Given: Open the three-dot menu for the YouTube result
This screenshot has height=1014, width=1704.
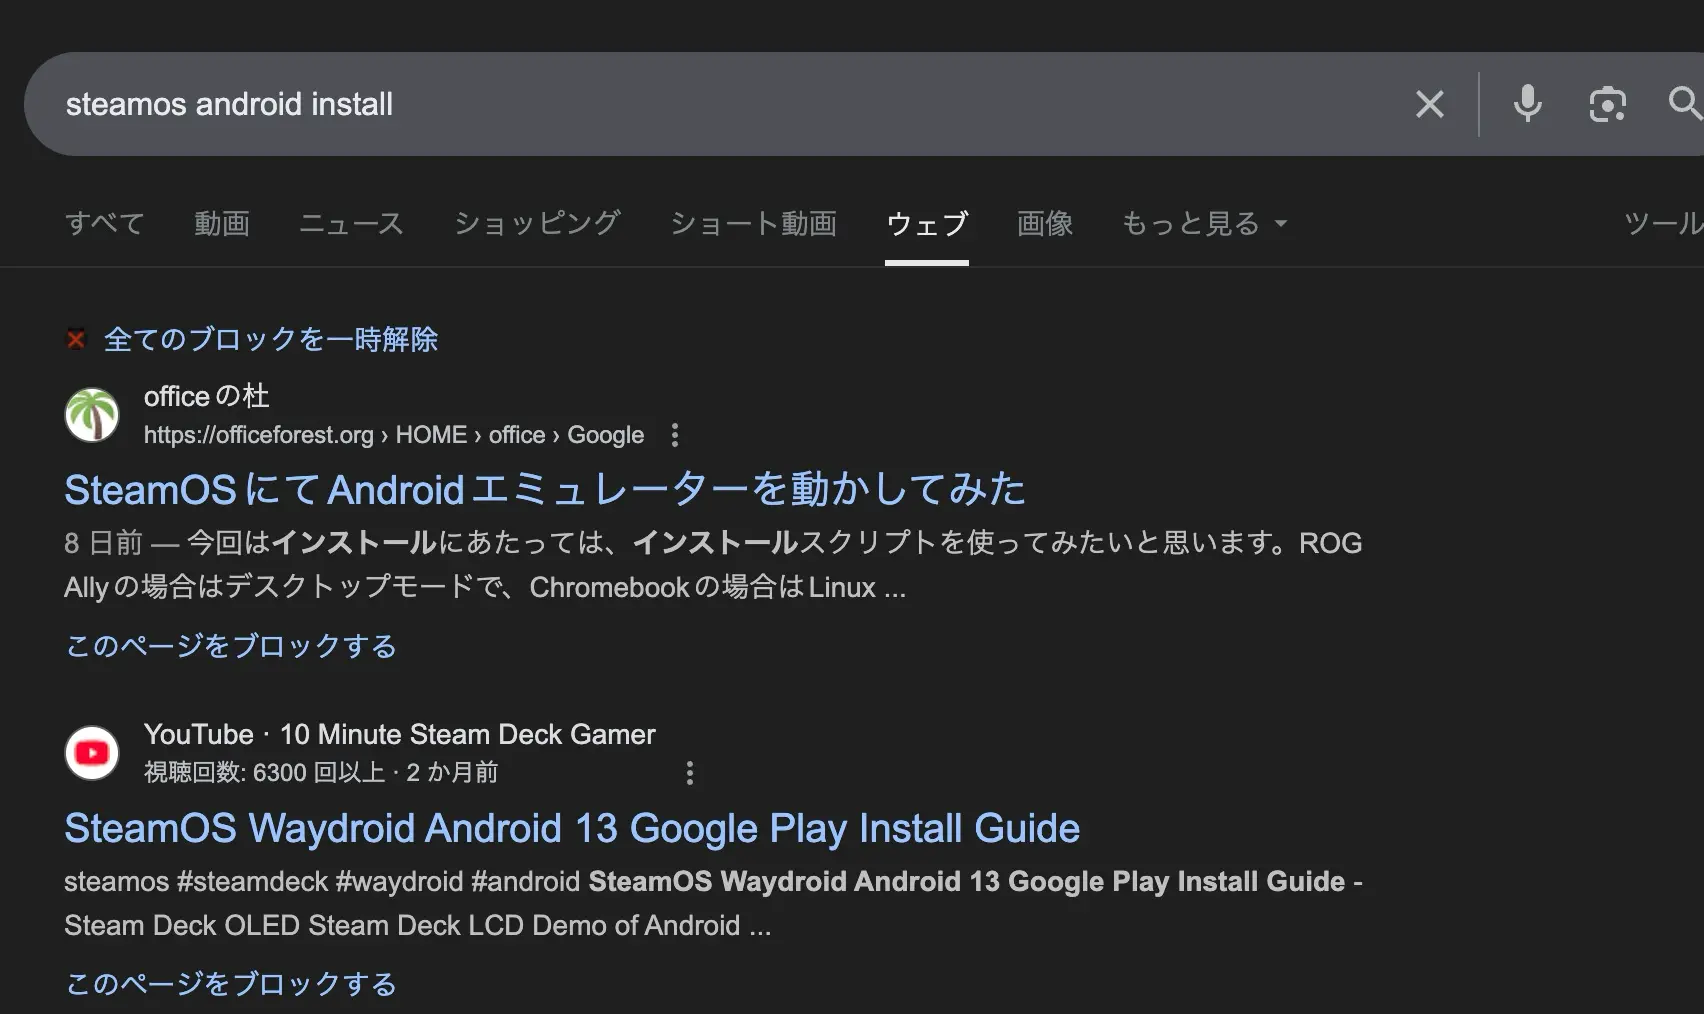Looking at the screenshot, I should [689, 773].
